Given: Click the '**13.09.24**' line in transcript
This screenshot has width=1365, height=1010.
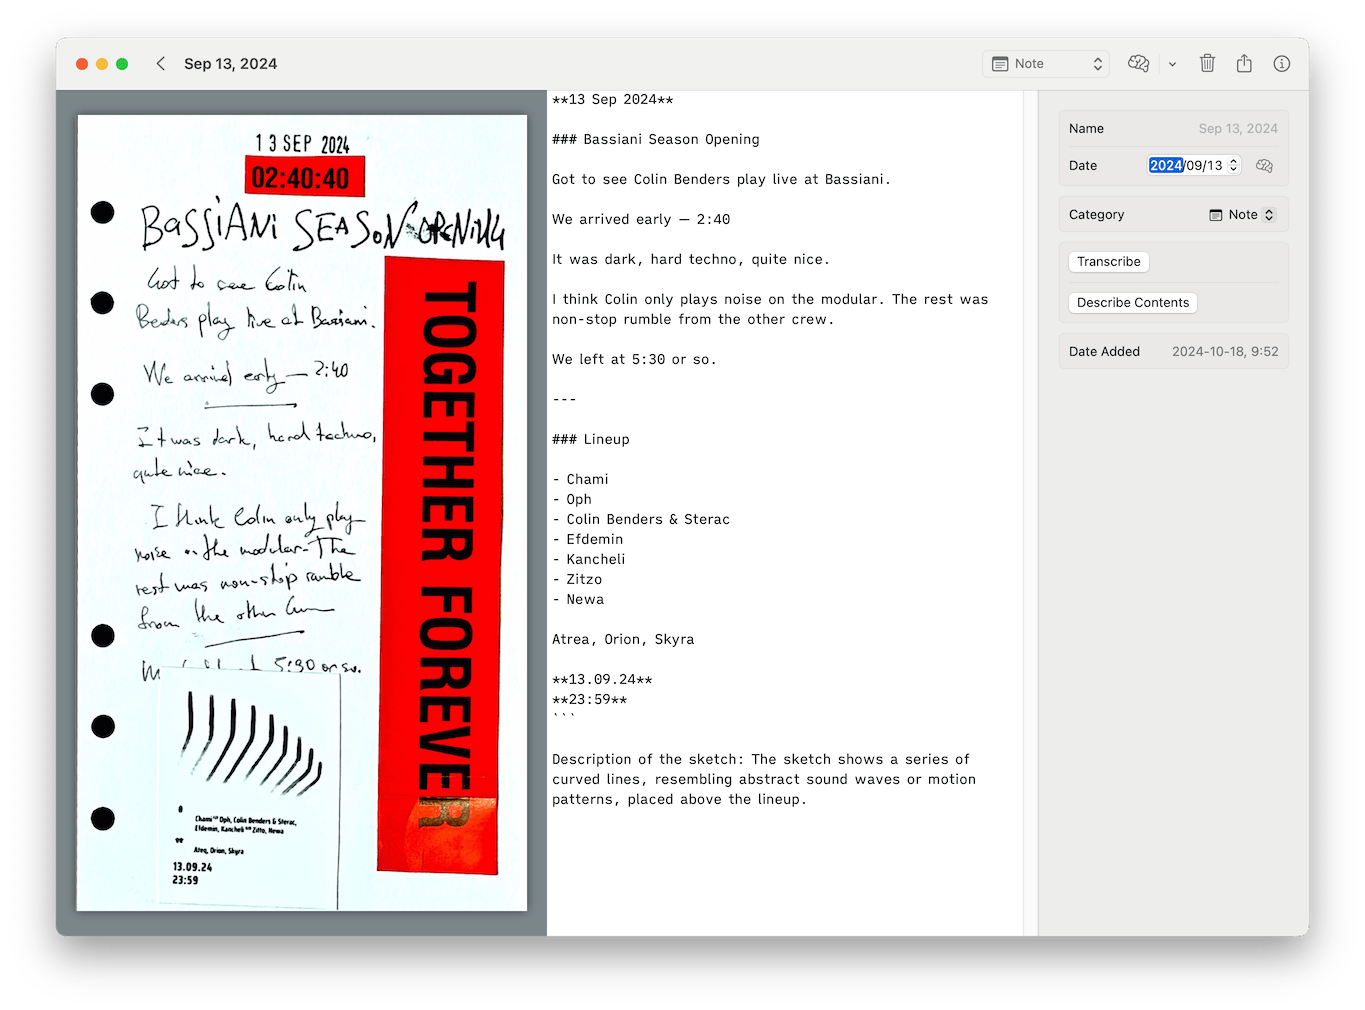Looking at the screenshot, I should click(x=602, y=680).
